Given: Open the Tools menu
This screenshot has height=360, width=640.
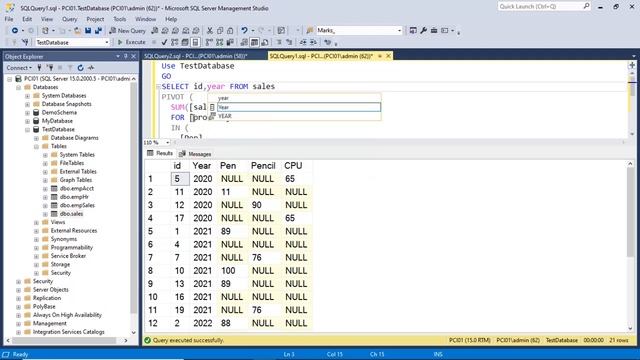Looking at the screenshot, I should [120, 19].
